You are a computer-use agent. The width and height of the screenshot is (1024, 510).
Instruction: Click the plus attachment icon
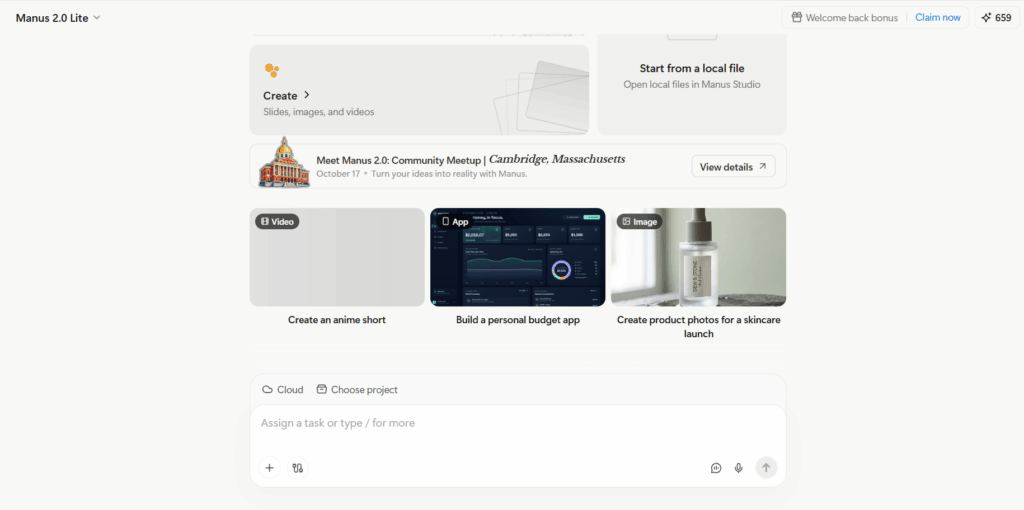270,468
